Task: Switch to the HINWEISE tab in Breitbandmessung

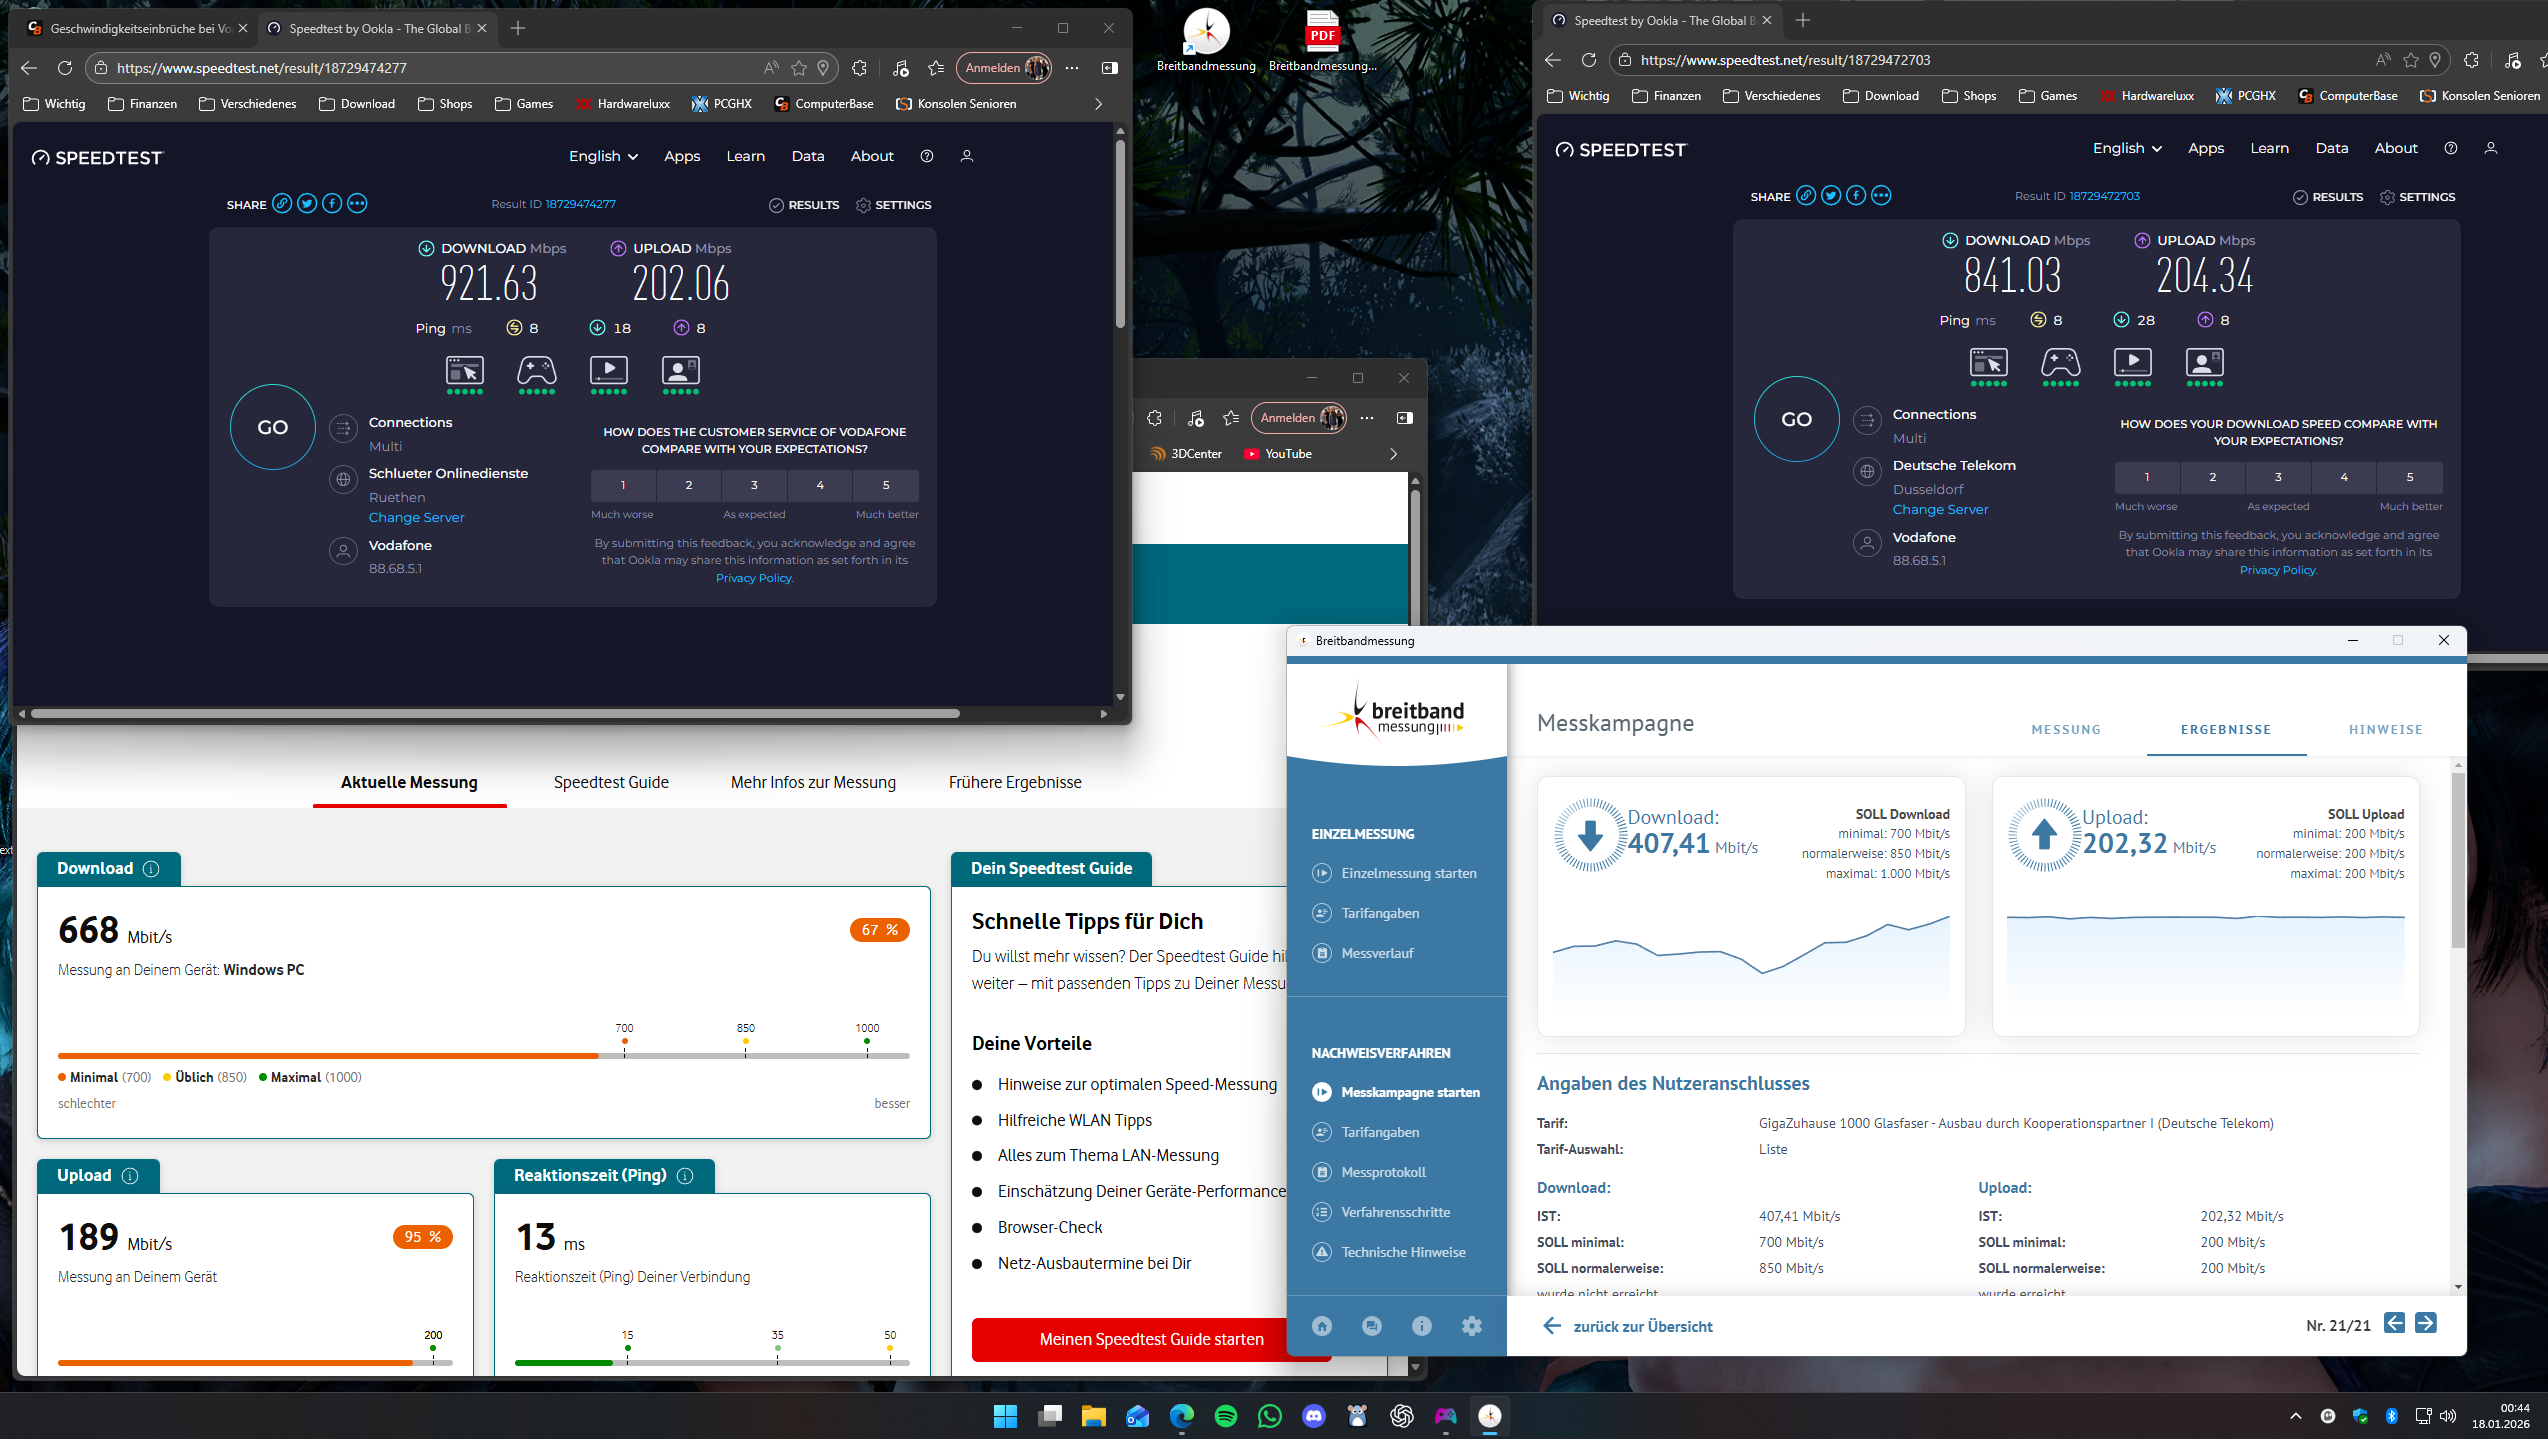Action: [x=2385, y=730]
